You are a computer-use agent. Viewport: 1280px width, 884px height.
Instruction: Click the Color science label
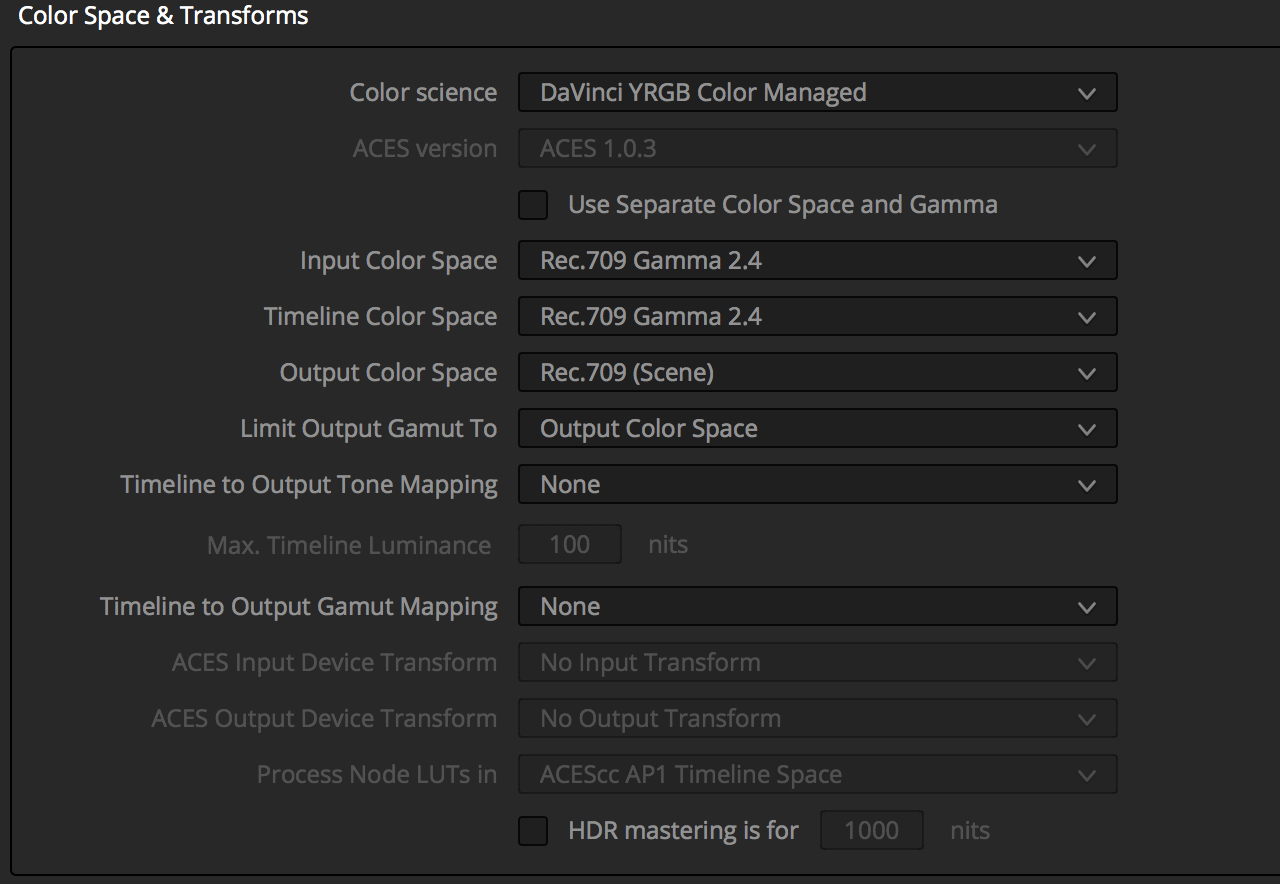(x=423, y=92)
